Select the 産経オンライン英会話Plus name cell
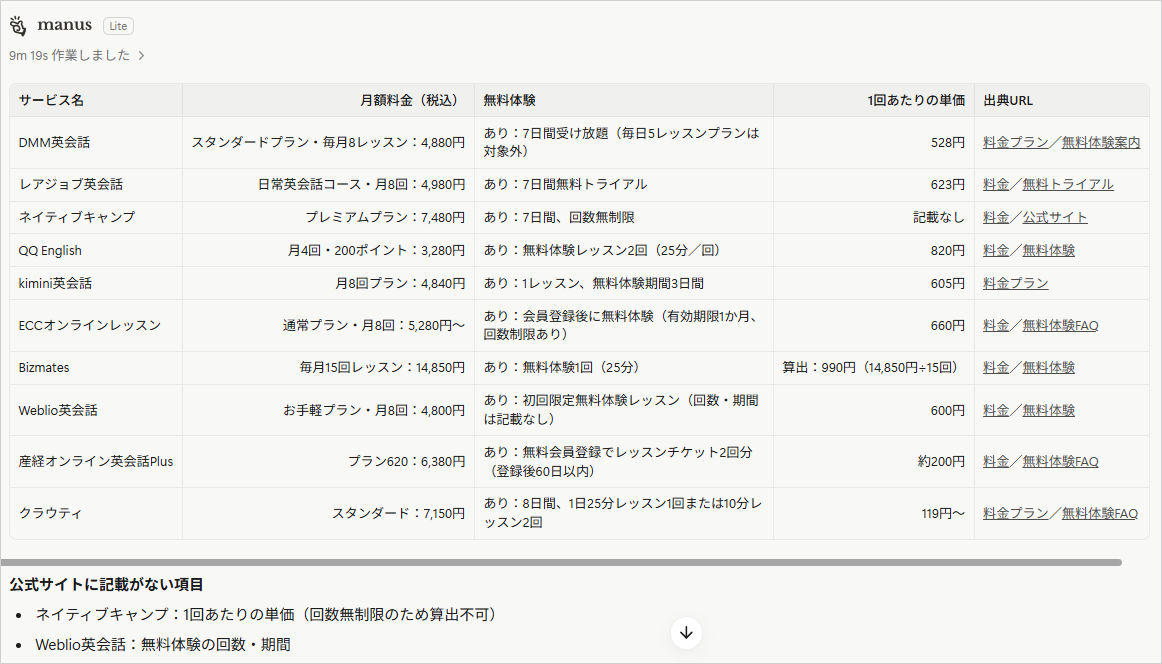The width and height of the screenshot is (1162, 664). tap(96, 462)
